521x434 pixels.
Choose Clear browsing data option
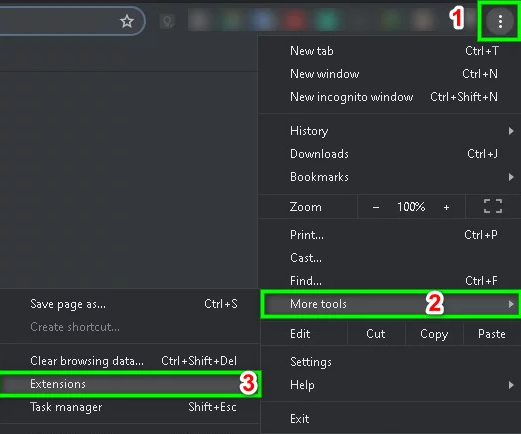[129, 361]
